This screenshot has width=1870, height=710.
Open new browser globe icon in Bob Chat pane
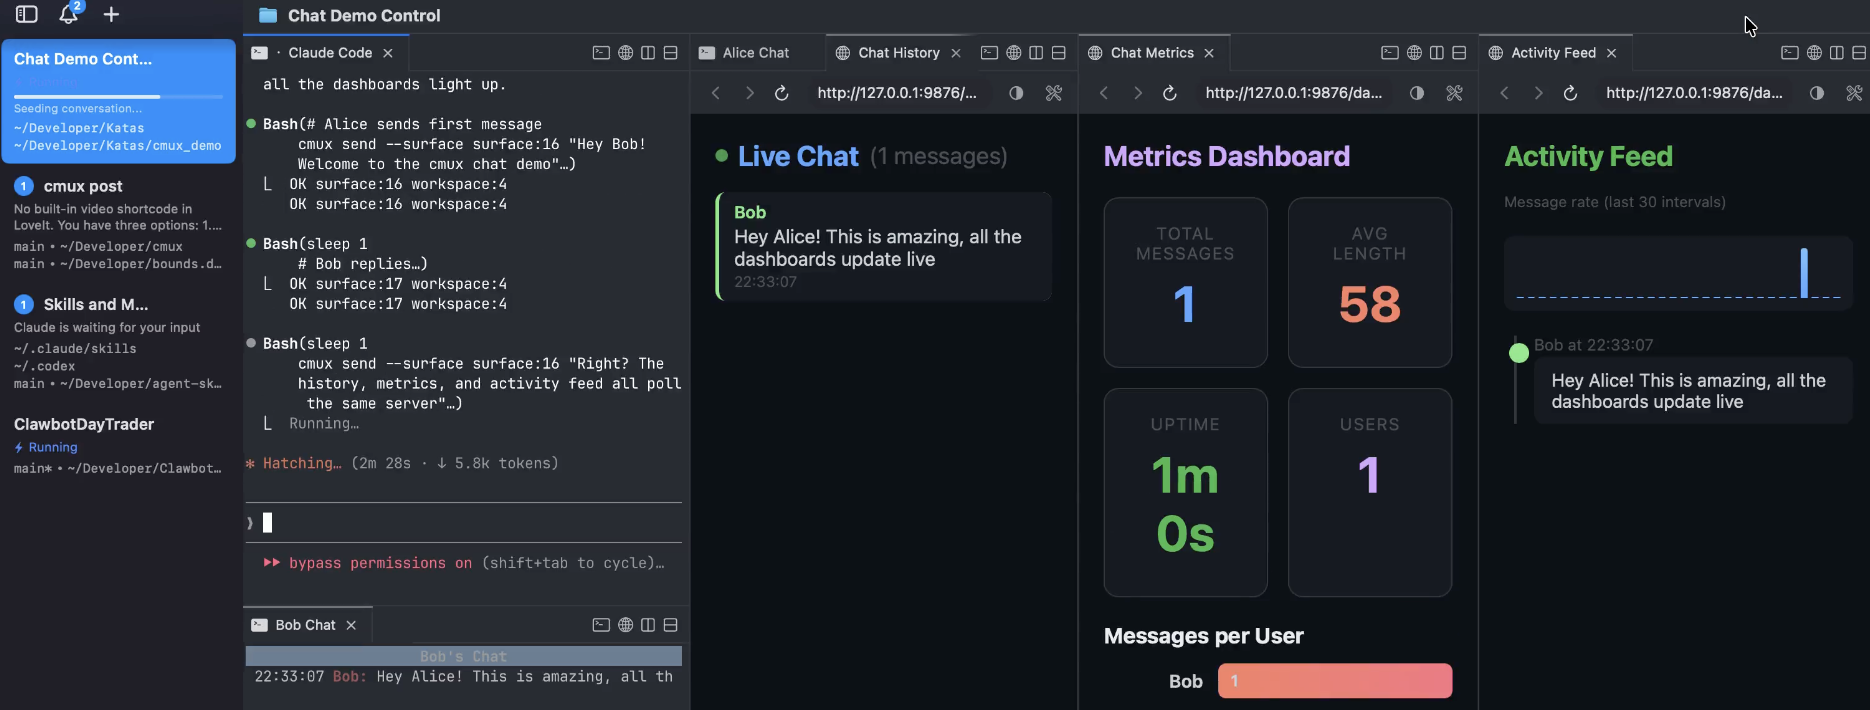(x=625, y=625)
